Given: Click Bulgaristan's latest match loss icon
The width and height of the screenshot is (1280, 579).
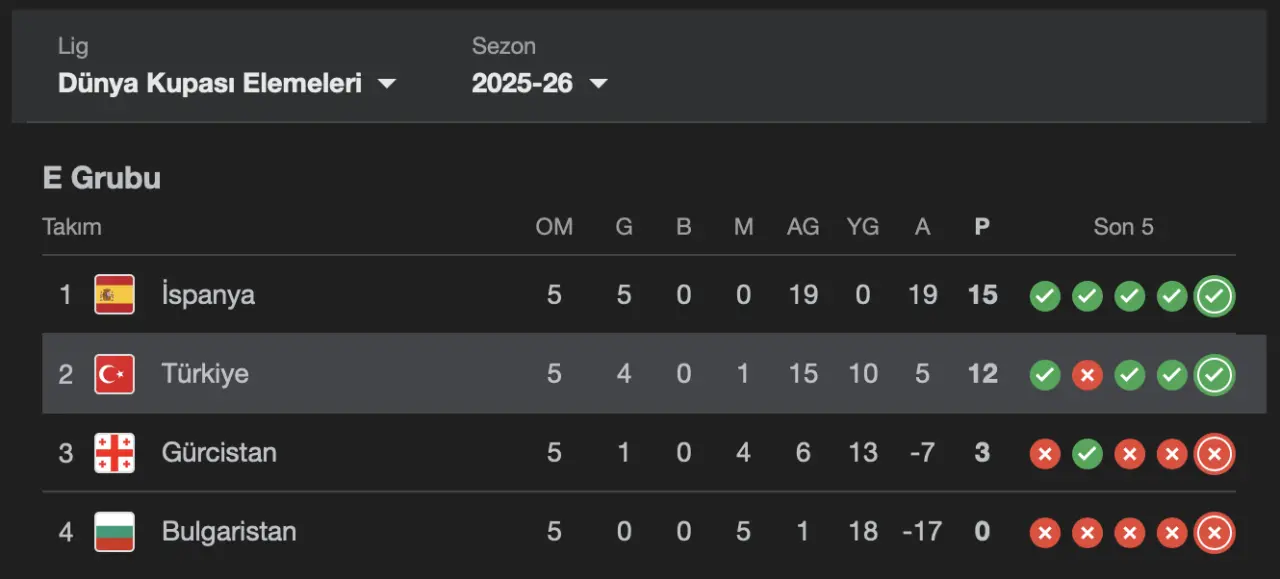Looking at the screenshot, I should coord(1214,533).
